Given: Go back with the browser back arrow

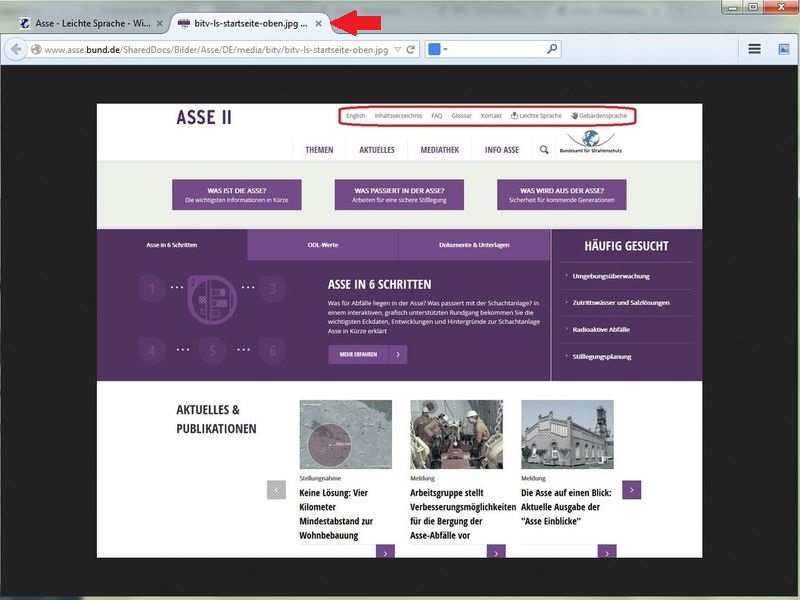Looking at the screenshot, I should (16, 49).
